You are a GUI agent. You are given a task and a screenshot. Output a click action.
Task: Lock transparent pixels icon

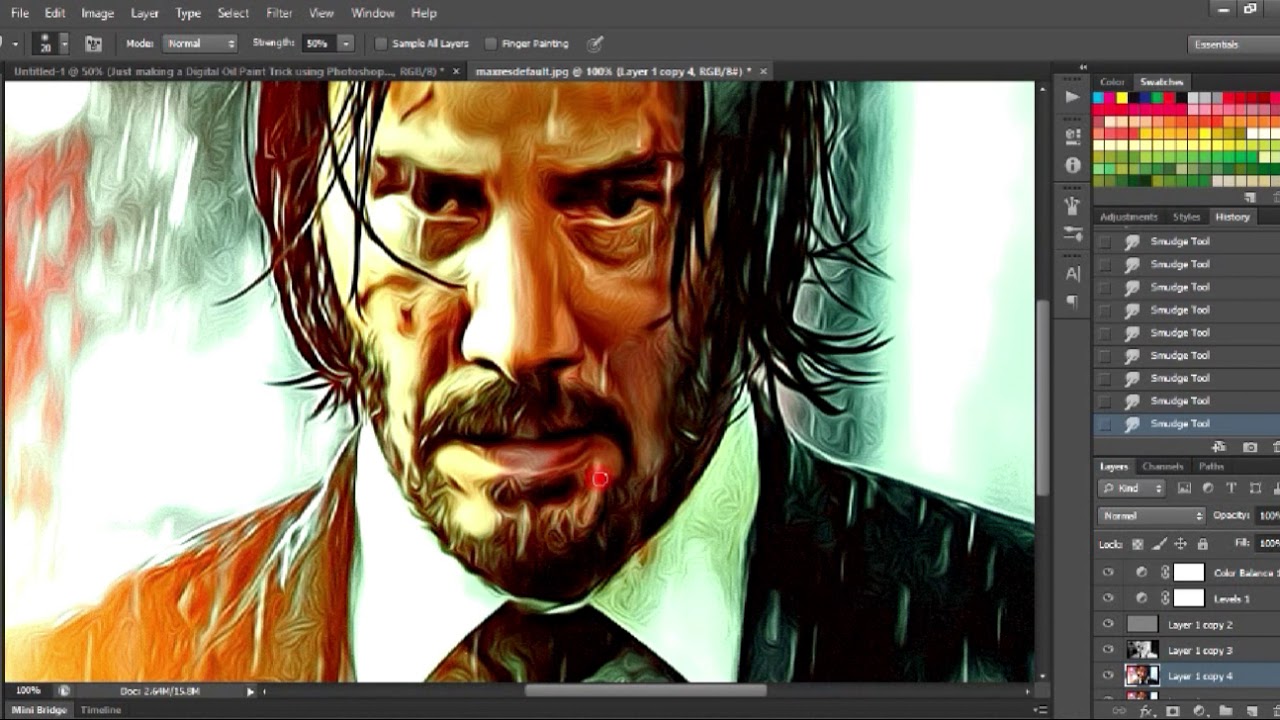(1138, 544)
